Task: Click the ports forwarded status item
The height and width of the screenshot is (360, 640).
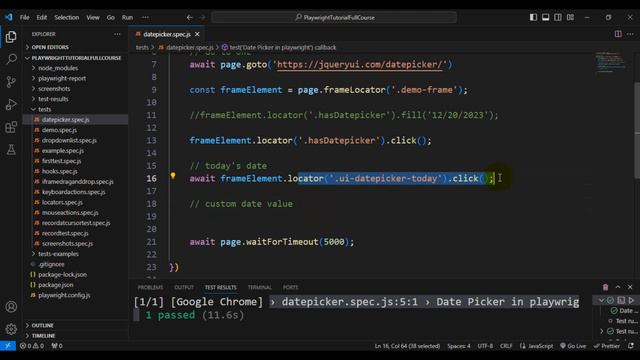Action: 57,346
